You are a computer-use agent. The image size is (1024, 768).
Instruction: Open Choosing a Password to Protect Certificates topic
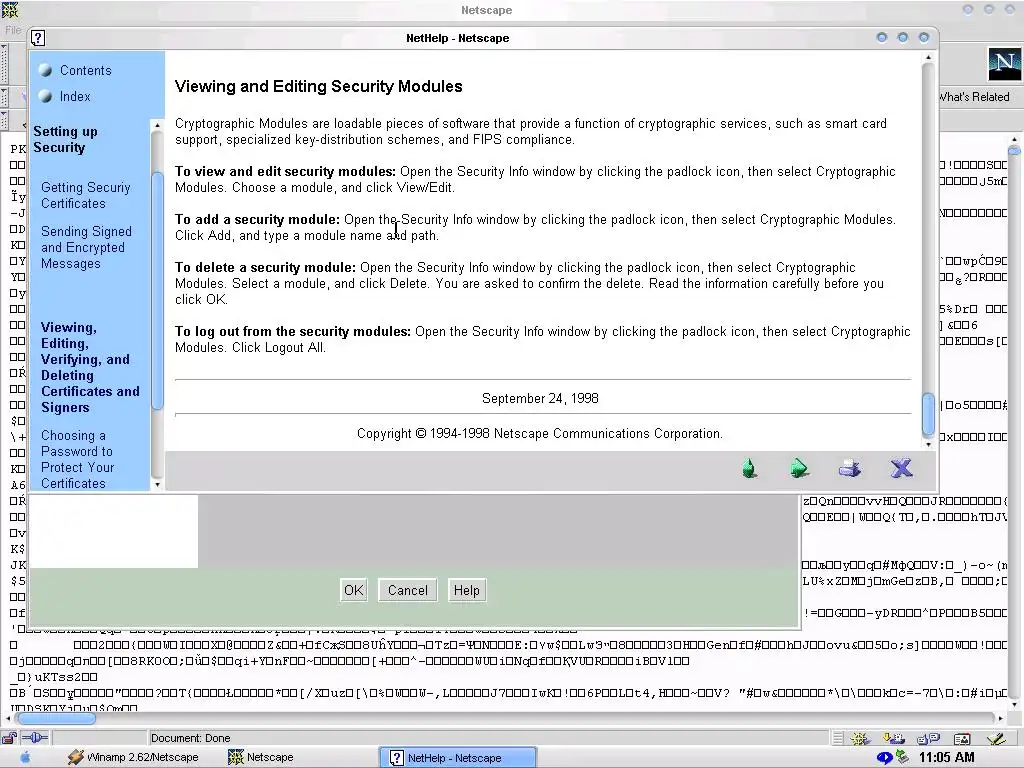pos(77,459)
